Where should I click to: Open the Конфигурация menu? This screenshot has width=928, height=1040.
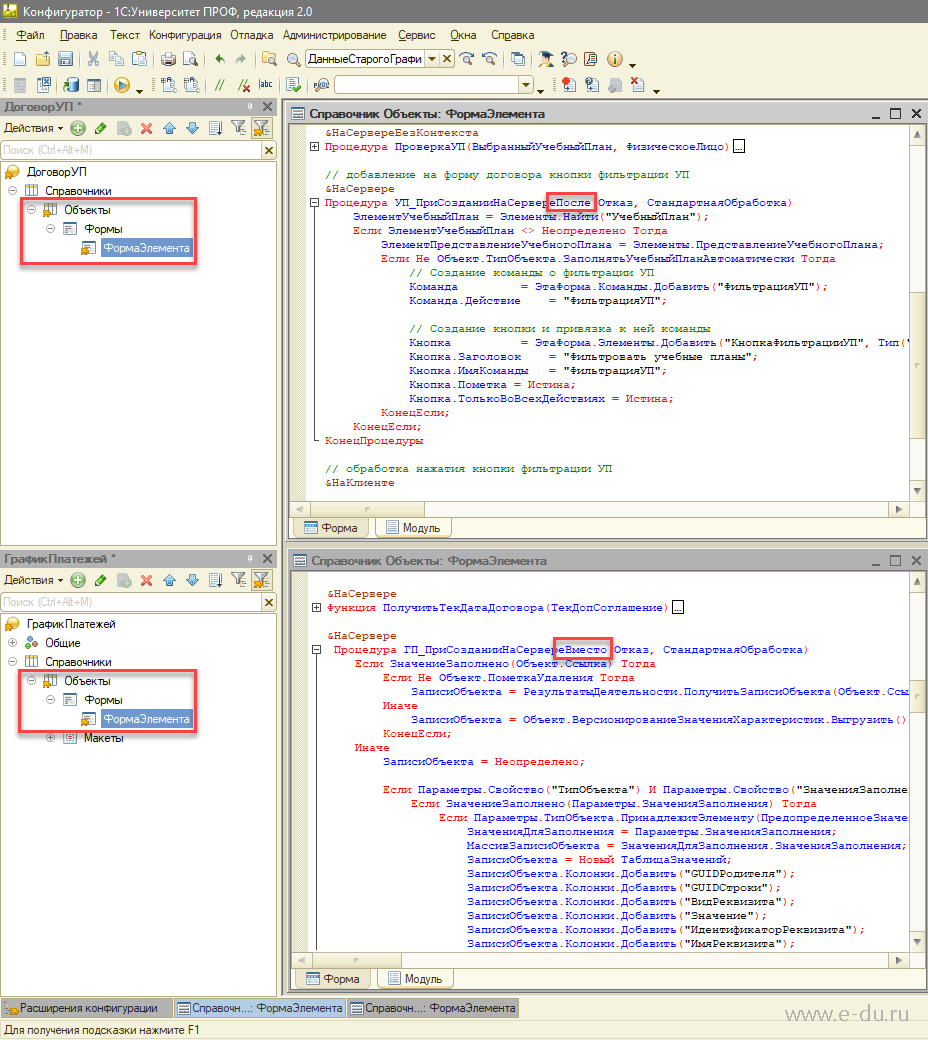pos(185,35)
